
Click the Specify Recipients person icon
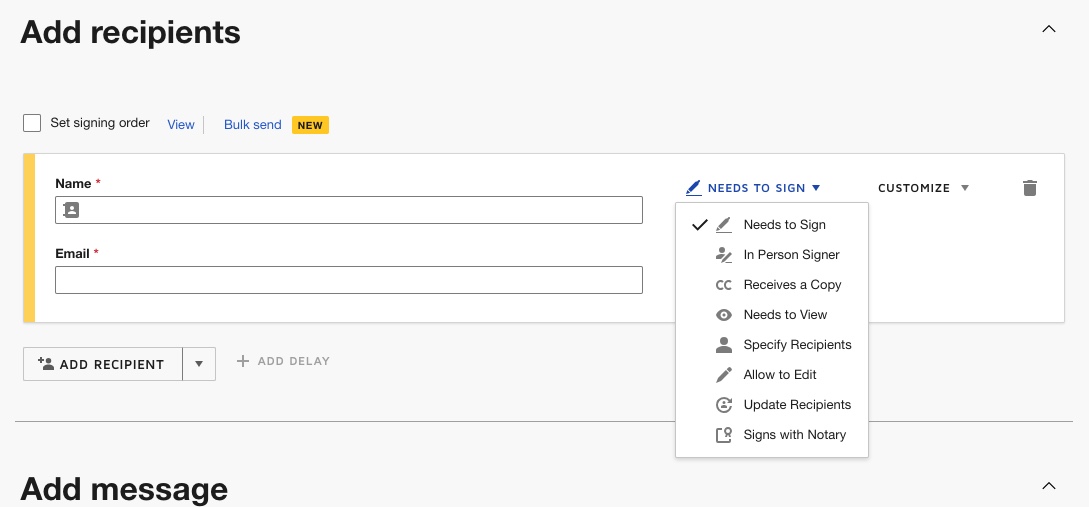(x=724, y=344)
